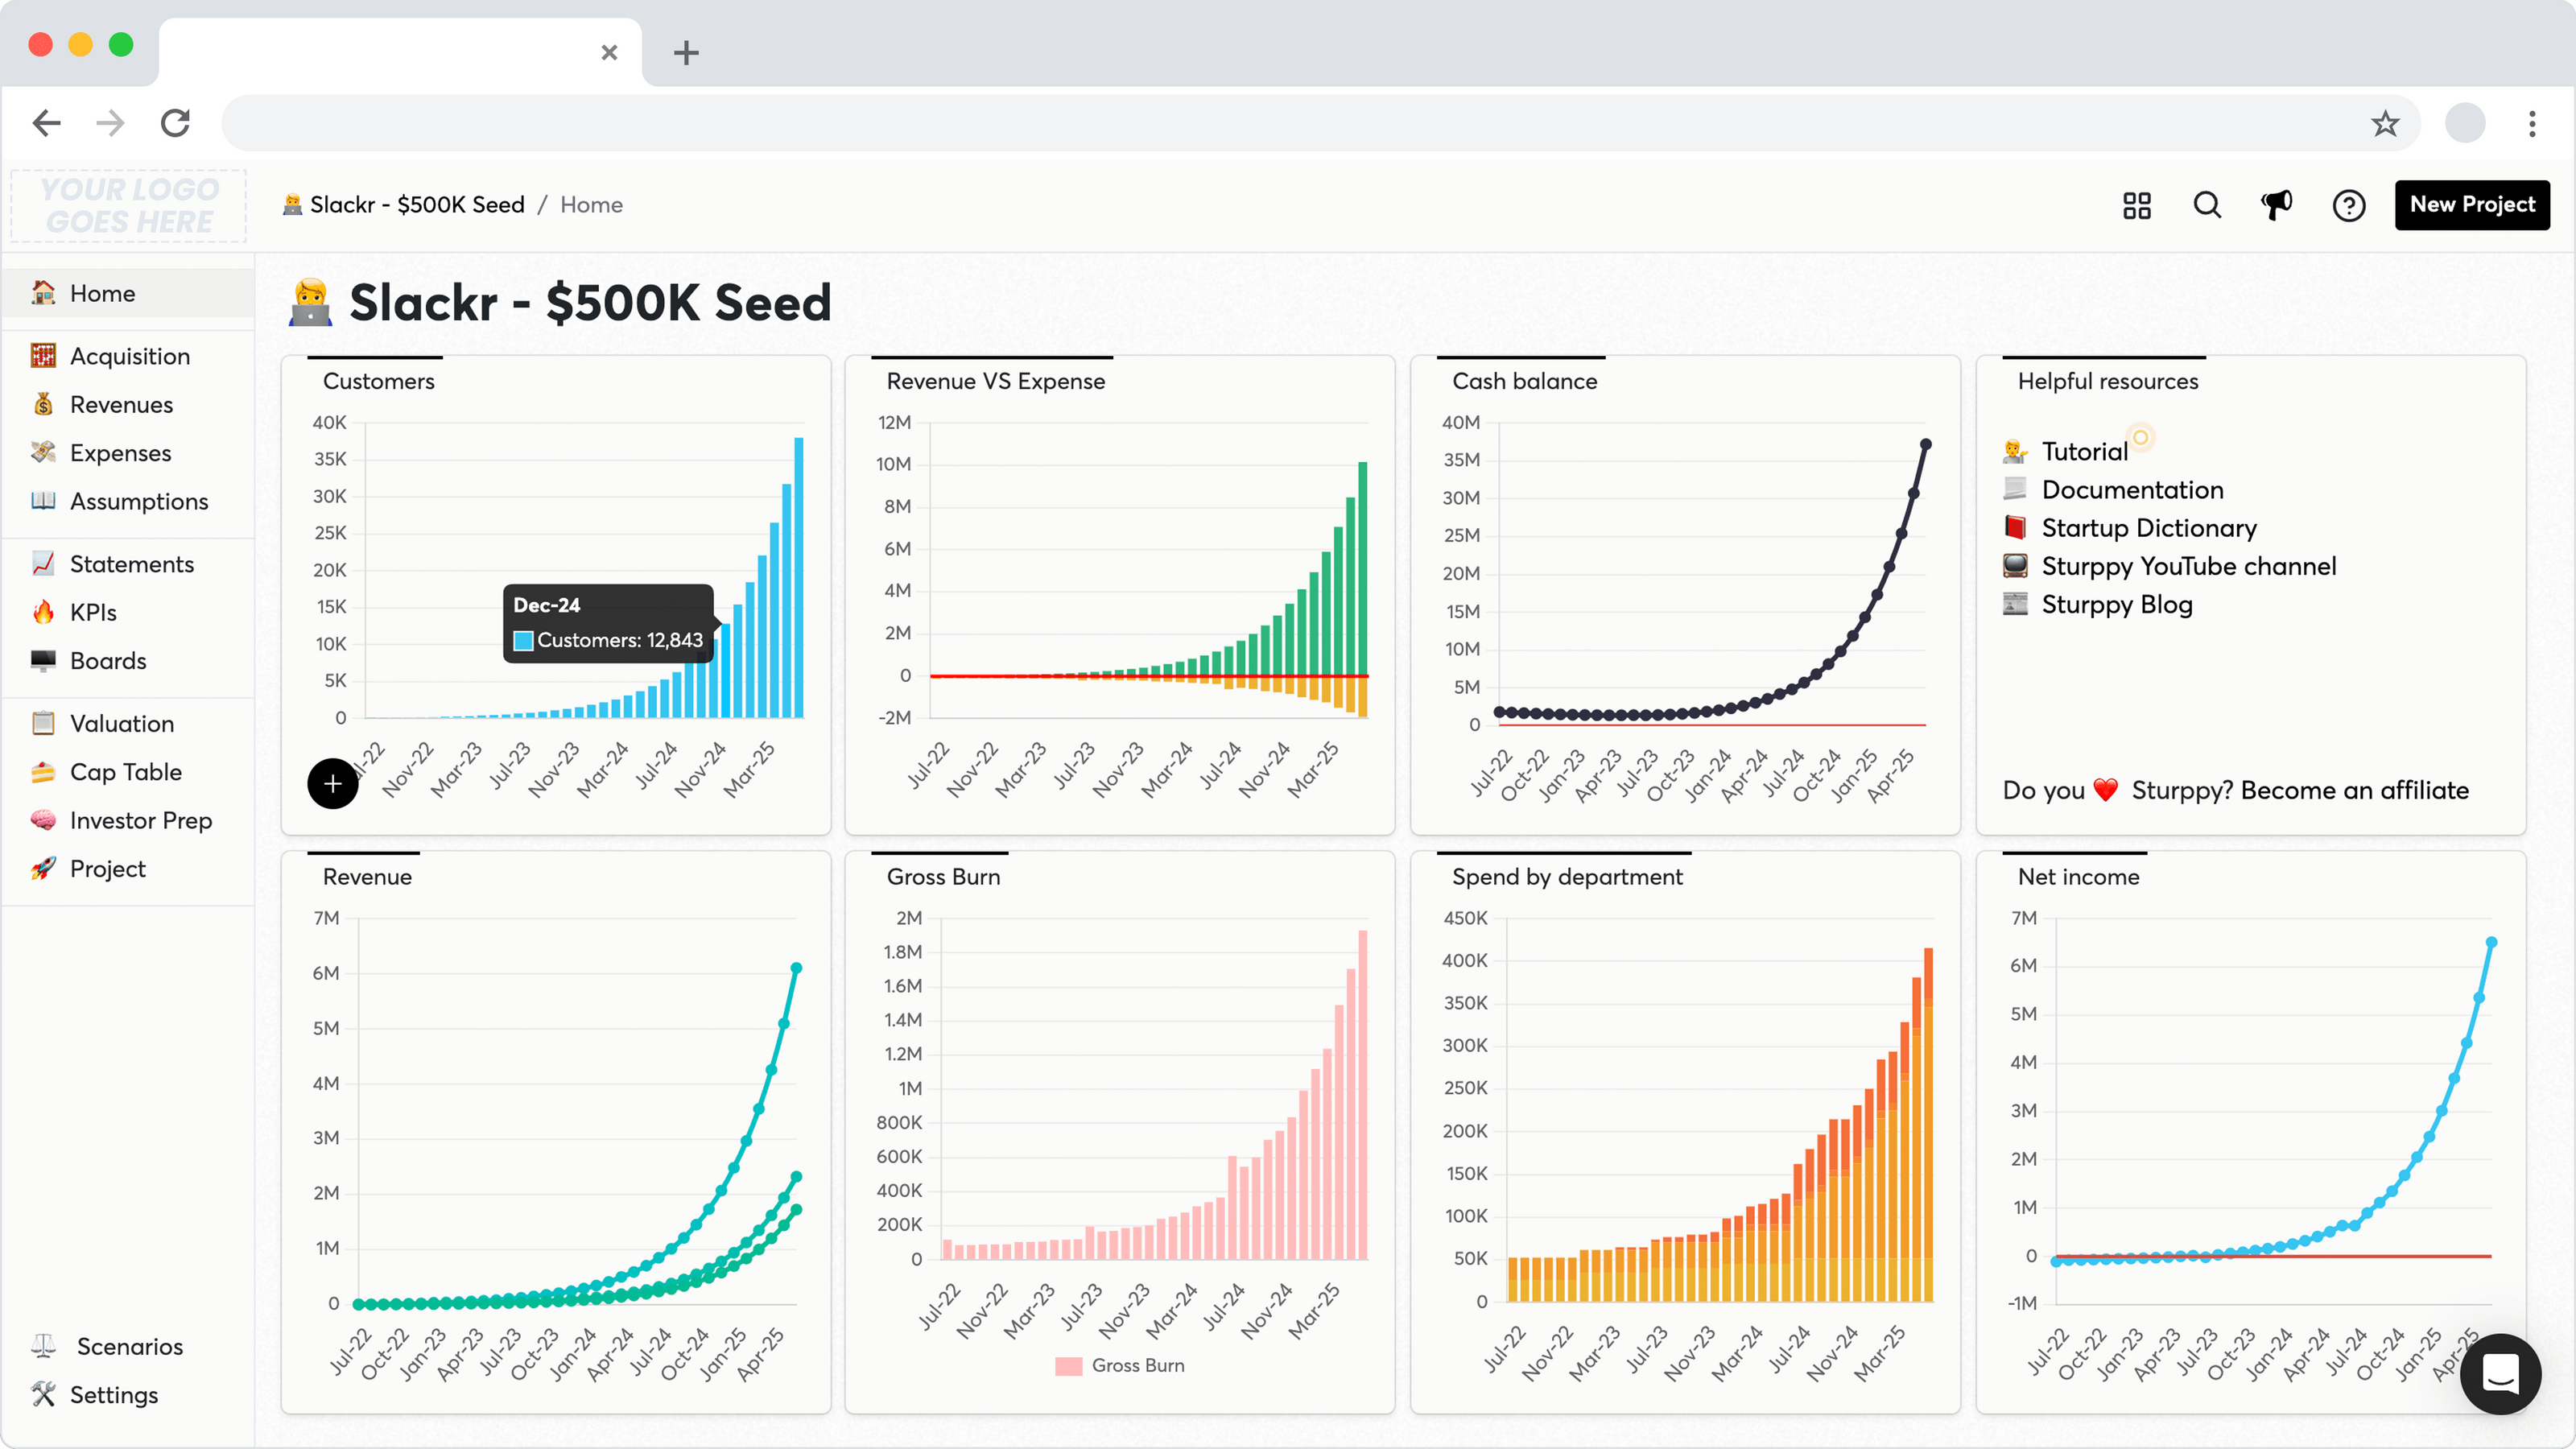This screenshot has height=1449, width=2576.
Task: Open the apps grid icon
Action: [2136, 205]
